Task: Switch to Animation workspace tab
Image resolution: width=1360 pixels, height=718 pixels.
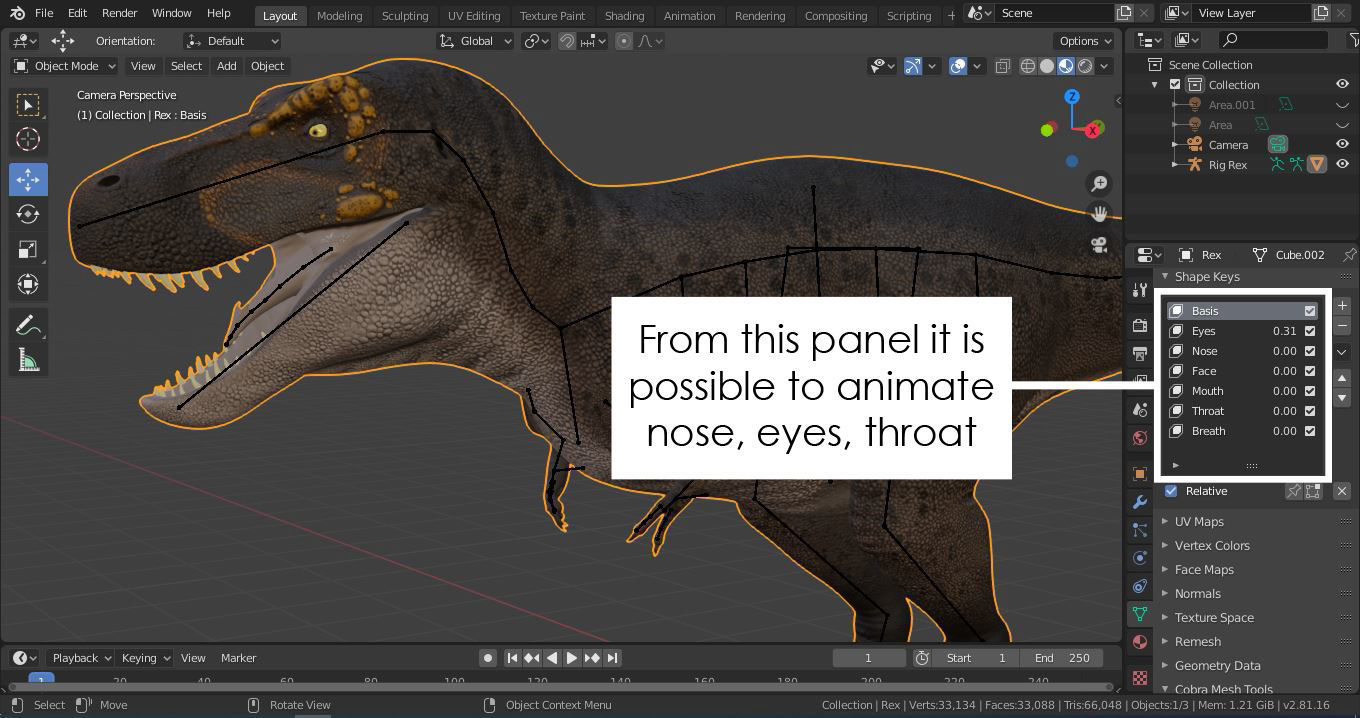Action: (690, 15)
